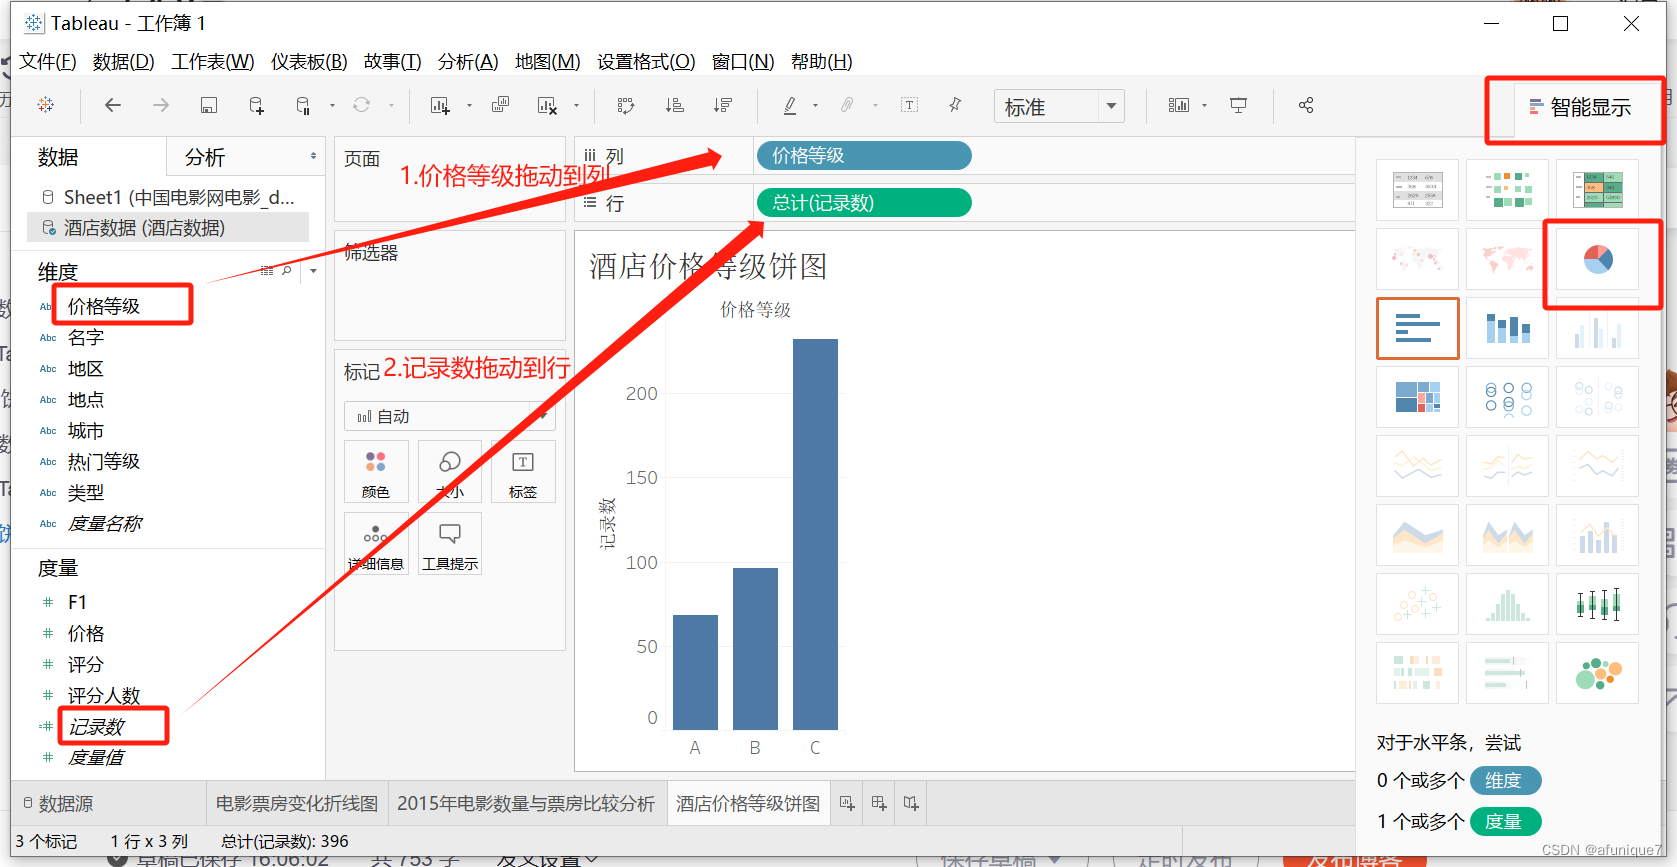Click the presentation mode icon

[x=1238, y=105]
